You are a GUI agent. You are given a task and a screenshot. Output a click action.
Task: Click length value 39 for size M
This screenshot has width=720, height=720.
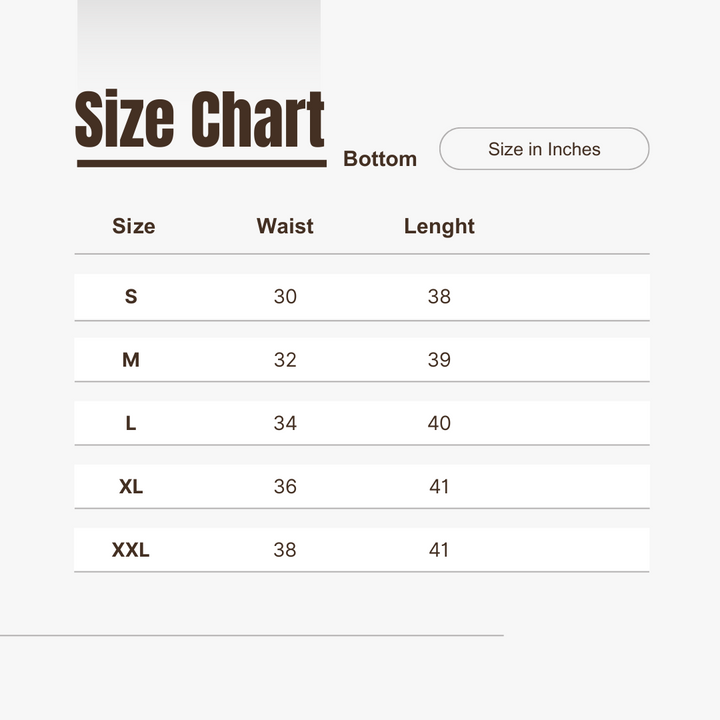pyautogui.click(x=439, y=360)
